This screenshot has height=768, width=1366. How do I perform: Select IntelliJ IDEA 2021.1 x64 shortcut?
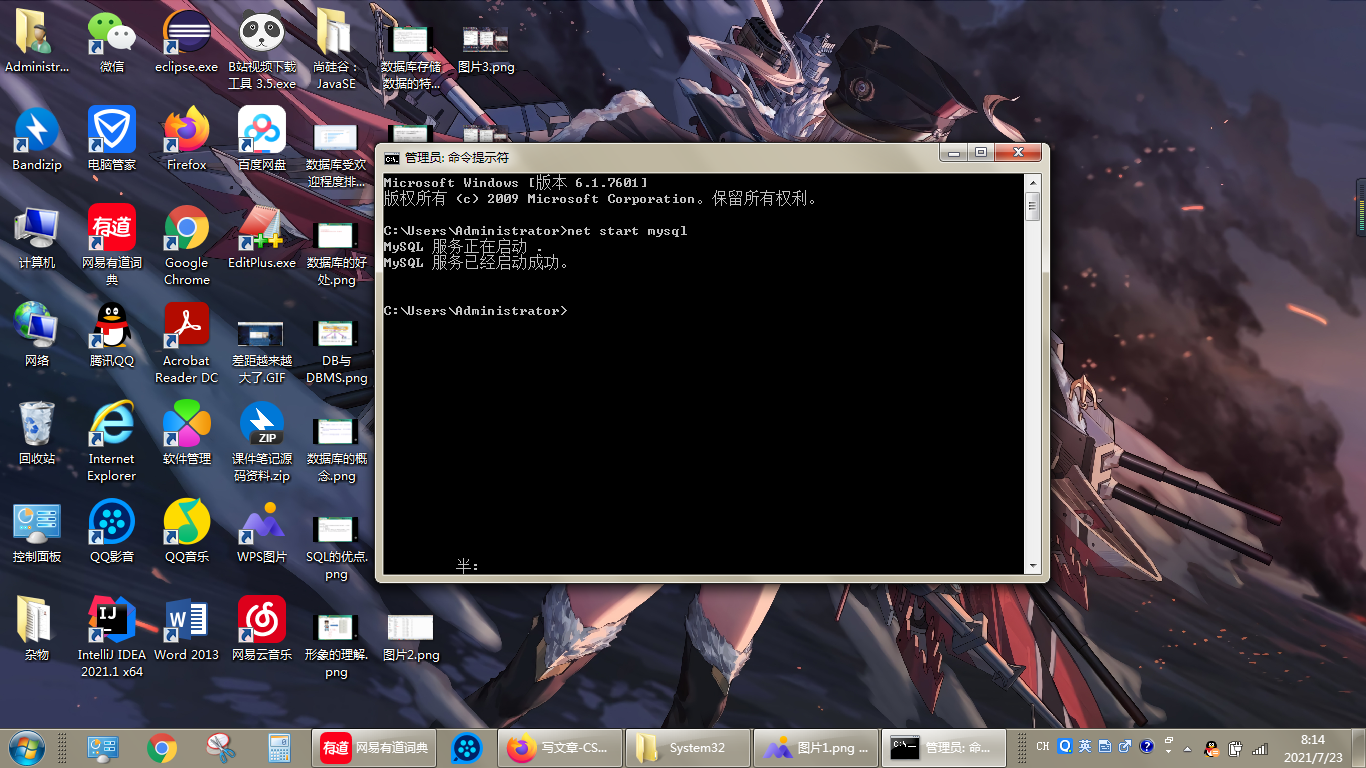click(112, 638)
